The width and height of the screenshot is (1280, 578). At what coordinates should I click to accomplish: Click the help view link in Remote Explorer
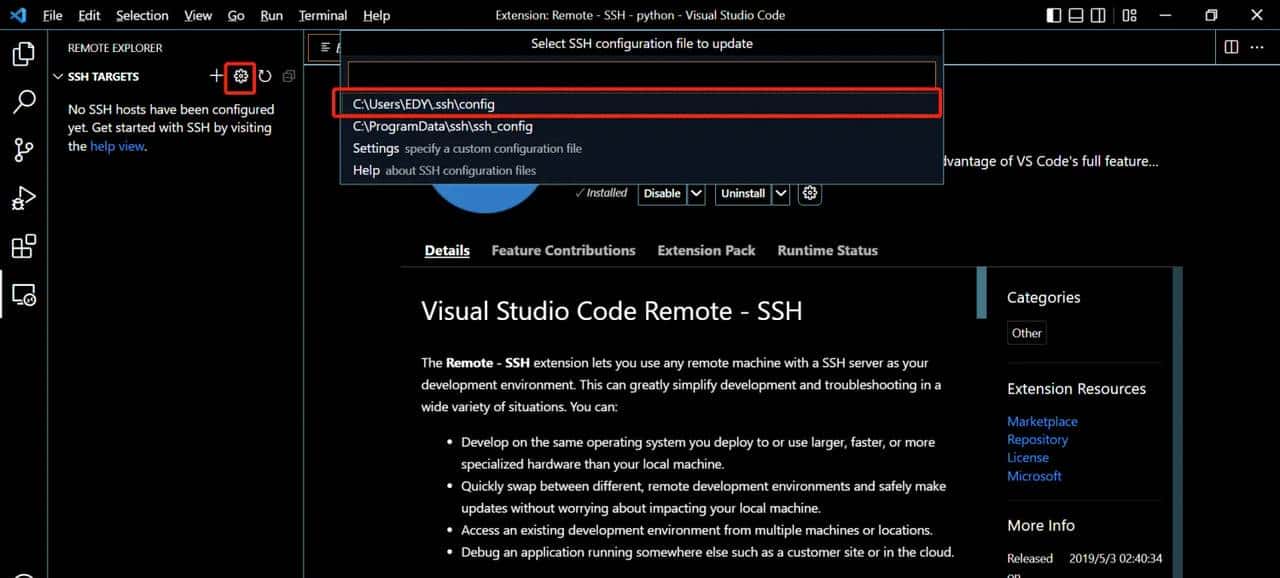coord(117,146)
